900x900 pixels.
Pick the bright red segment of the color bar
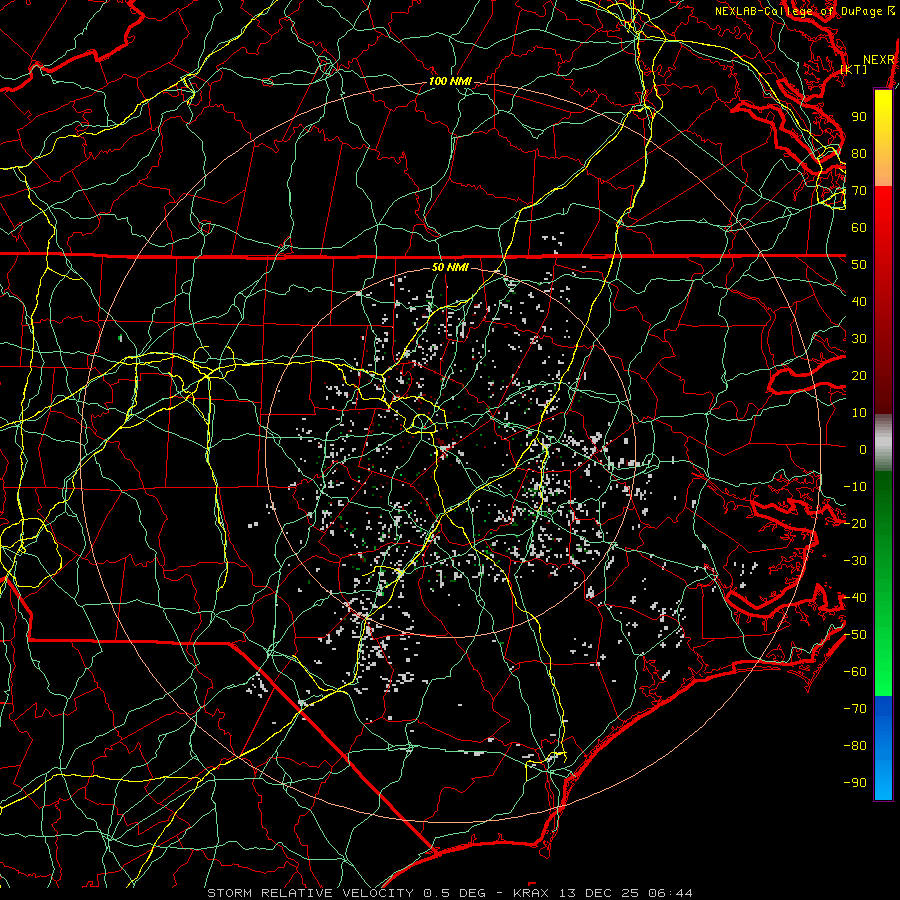click(883, 207)
